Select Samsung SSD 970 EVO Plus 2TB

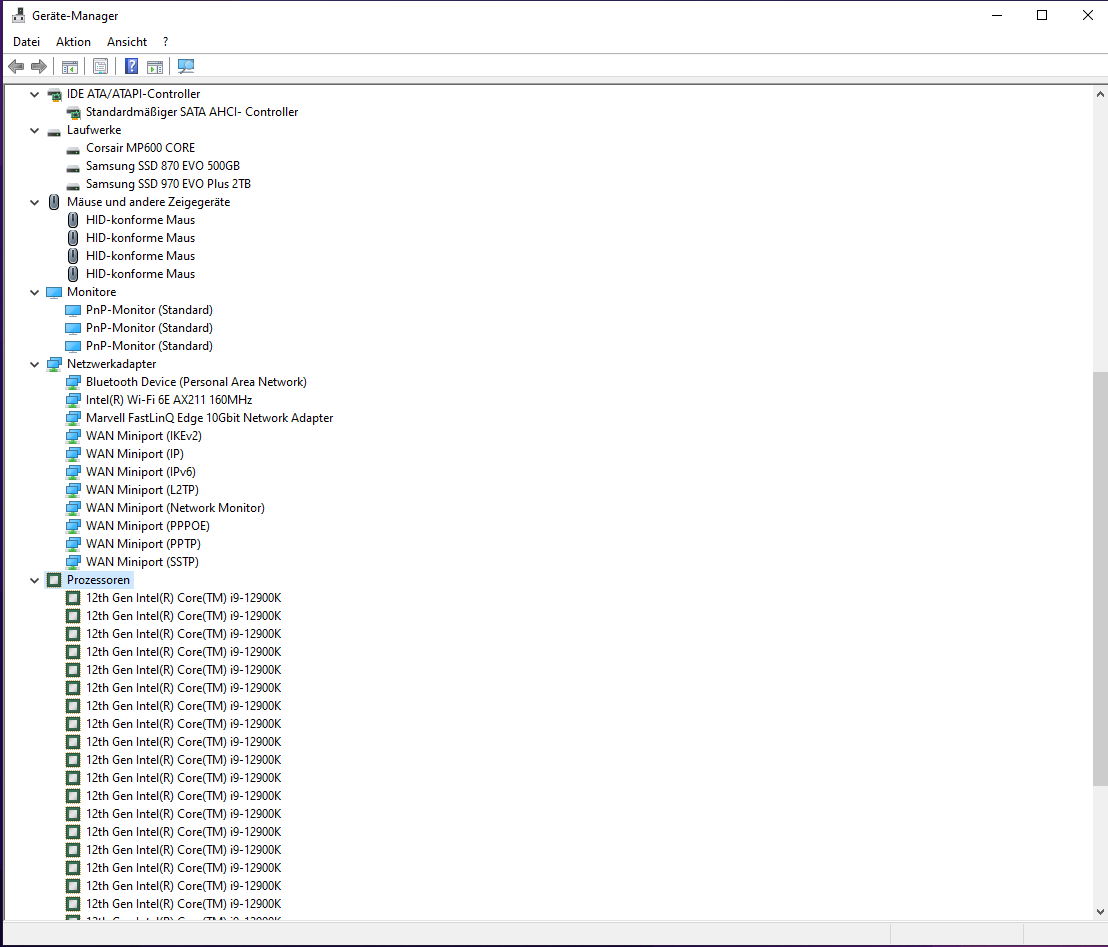point(168,184)
